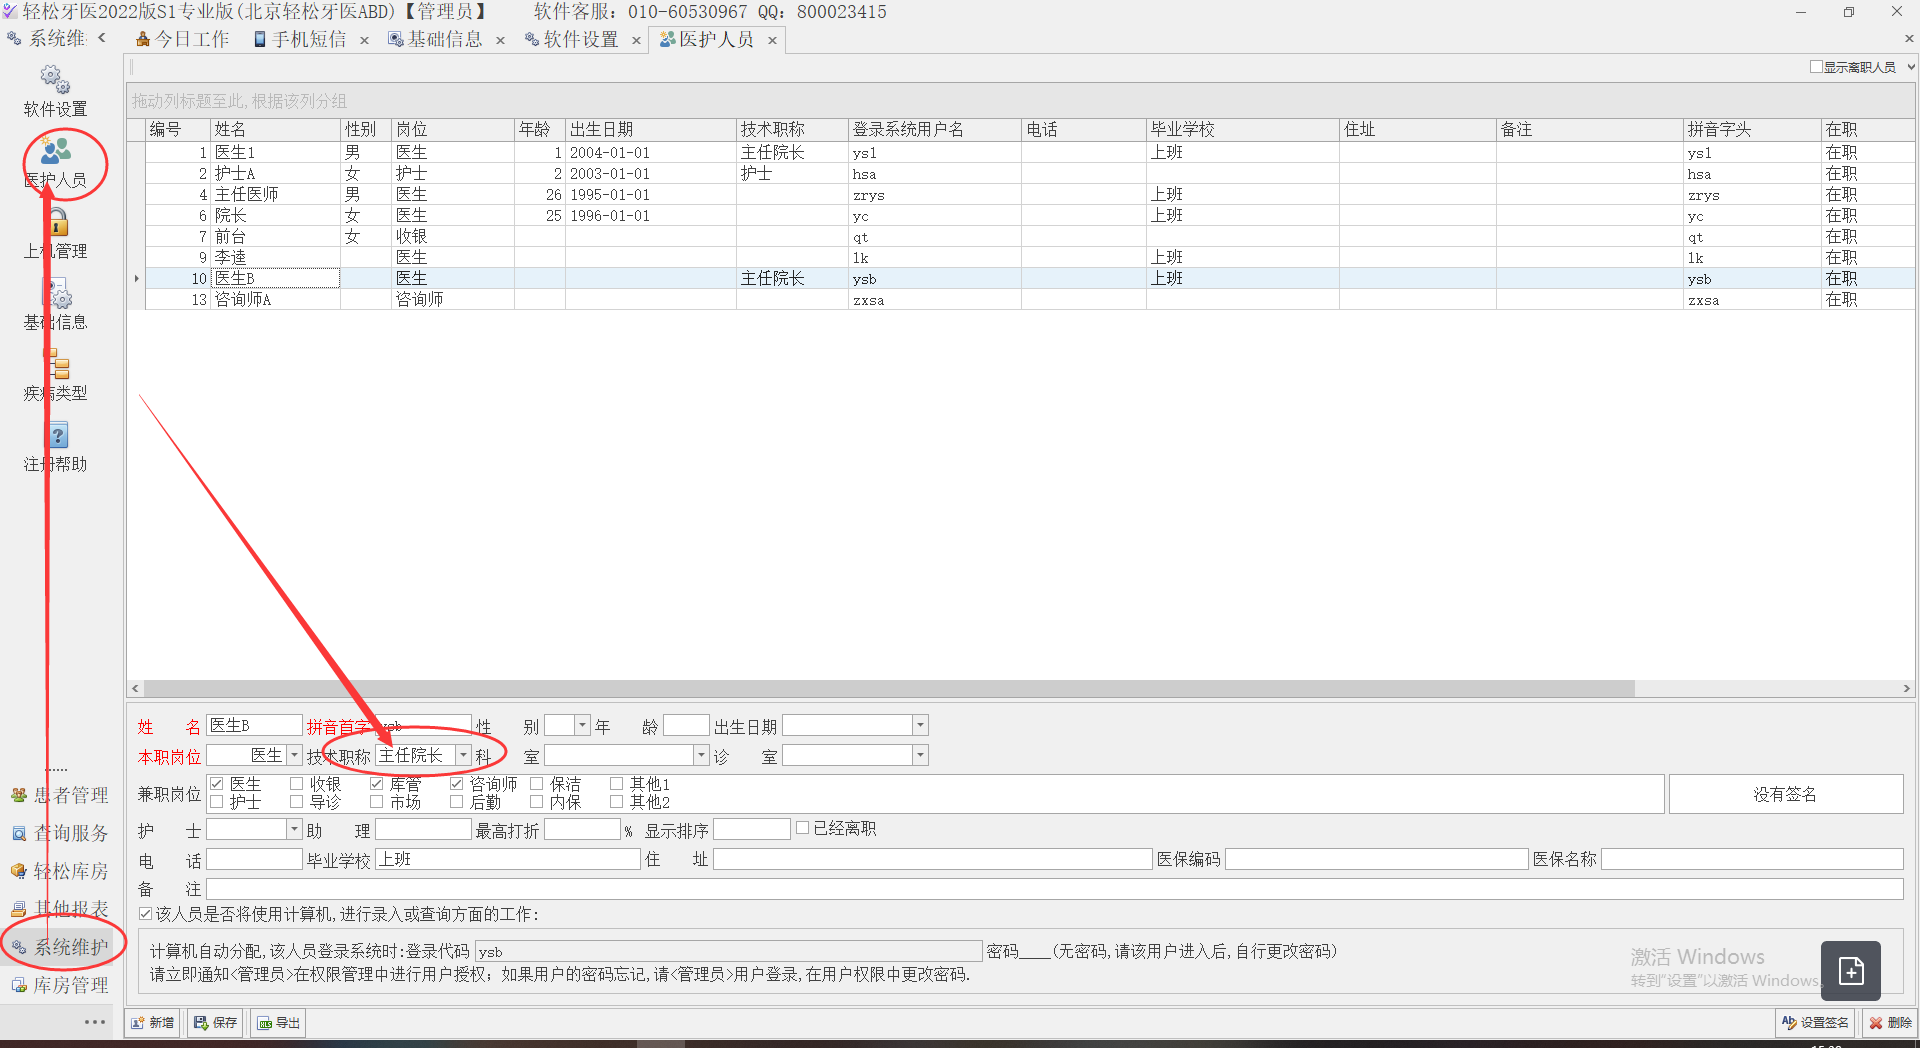The width and height of the screenshot is (1920, 1048).
Task: Open 患者管理 module
Action: click(60, 795)
